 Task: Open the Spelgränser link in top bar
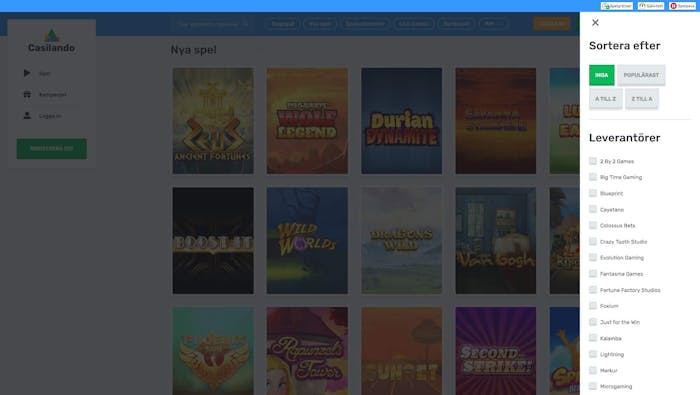(x=617, y=6)
